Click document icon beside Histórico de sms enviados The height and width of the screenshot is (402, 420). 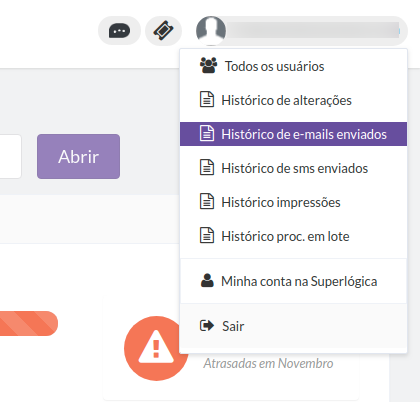click(207, 167)
